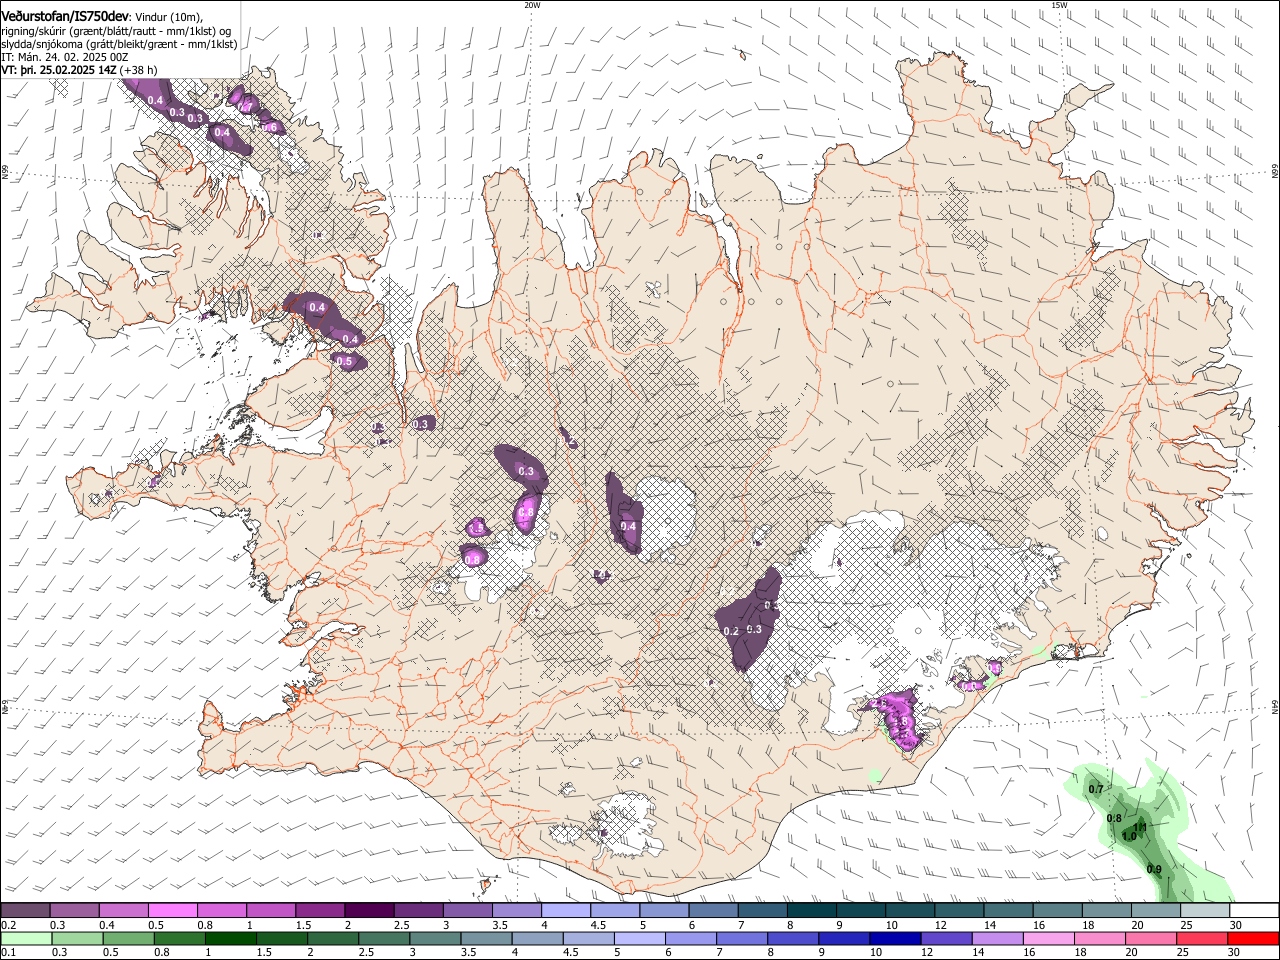Image resolution: width=1280 pixels, height=960 pixels.
Task: Click the 20W longitude label
Action: [x=532, y=5]
